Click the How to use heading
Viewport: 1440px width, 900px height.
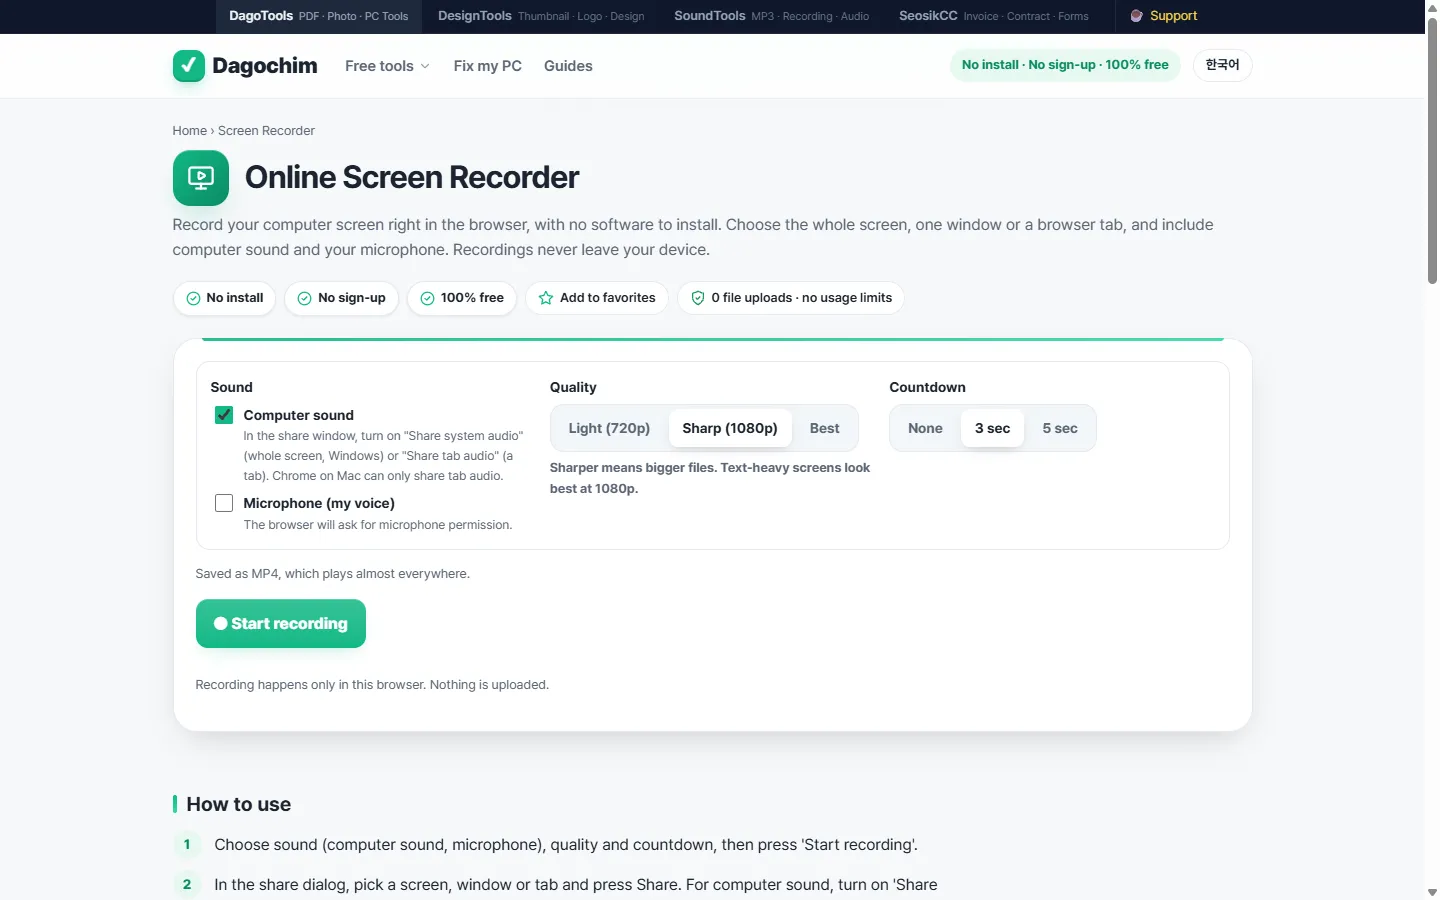tap(239, 804)
